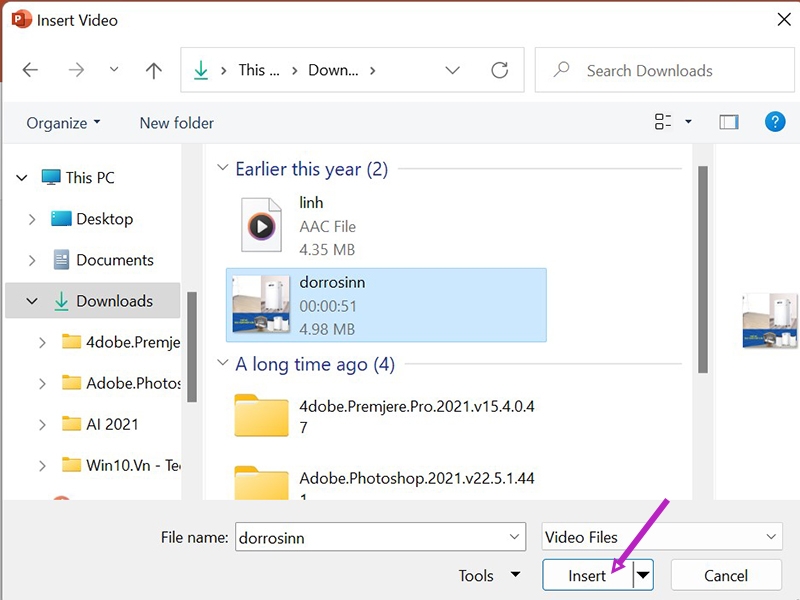Expand the Documents tree node
This screenshot has height=600, width=800.
point(32,260)
